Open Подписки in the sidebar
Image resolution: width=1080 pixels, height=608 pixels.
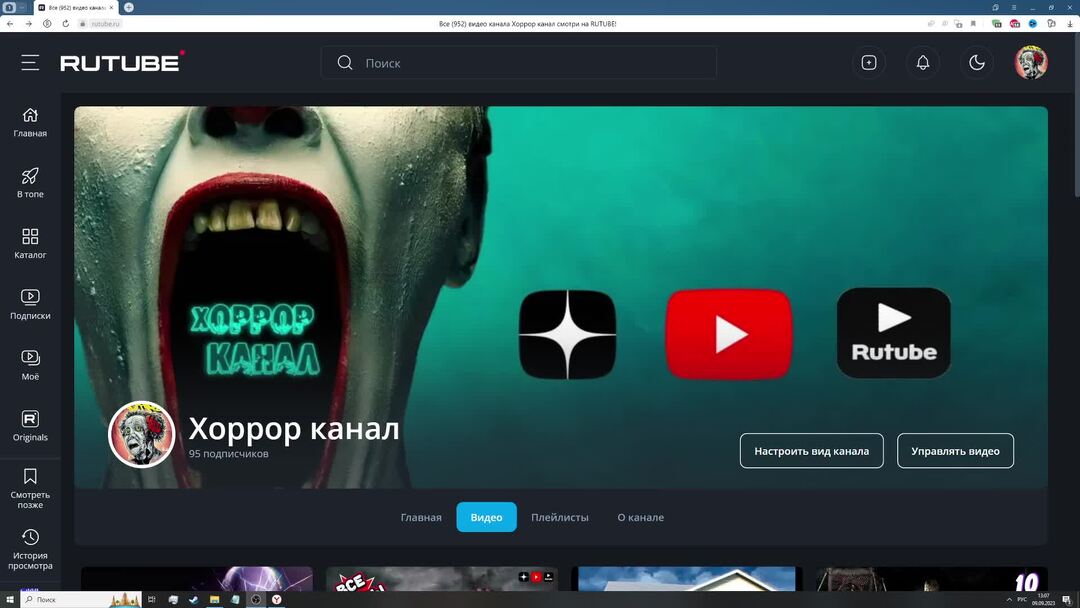pyautogui.click(x=30, y=304)
